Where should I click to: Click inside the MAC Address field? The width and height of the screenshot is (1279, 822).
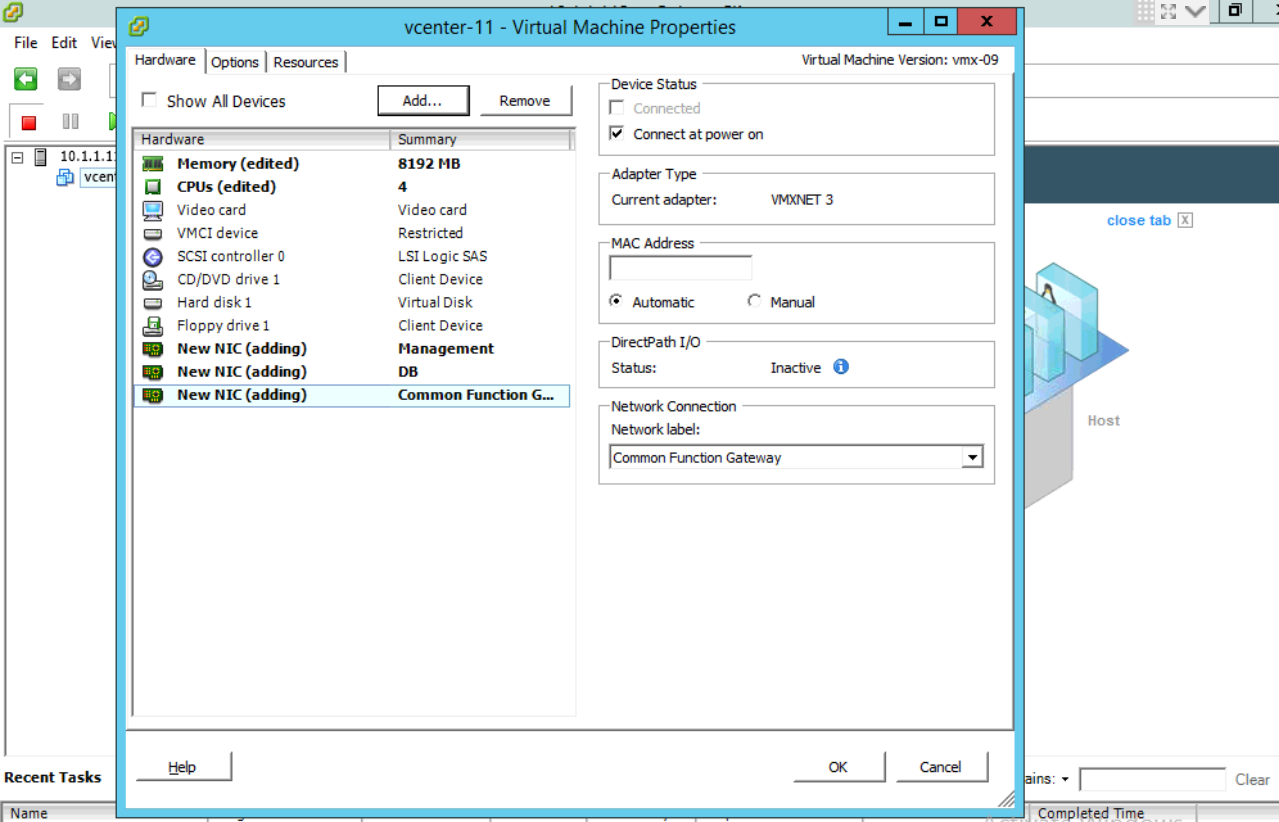tap(680, 268)
